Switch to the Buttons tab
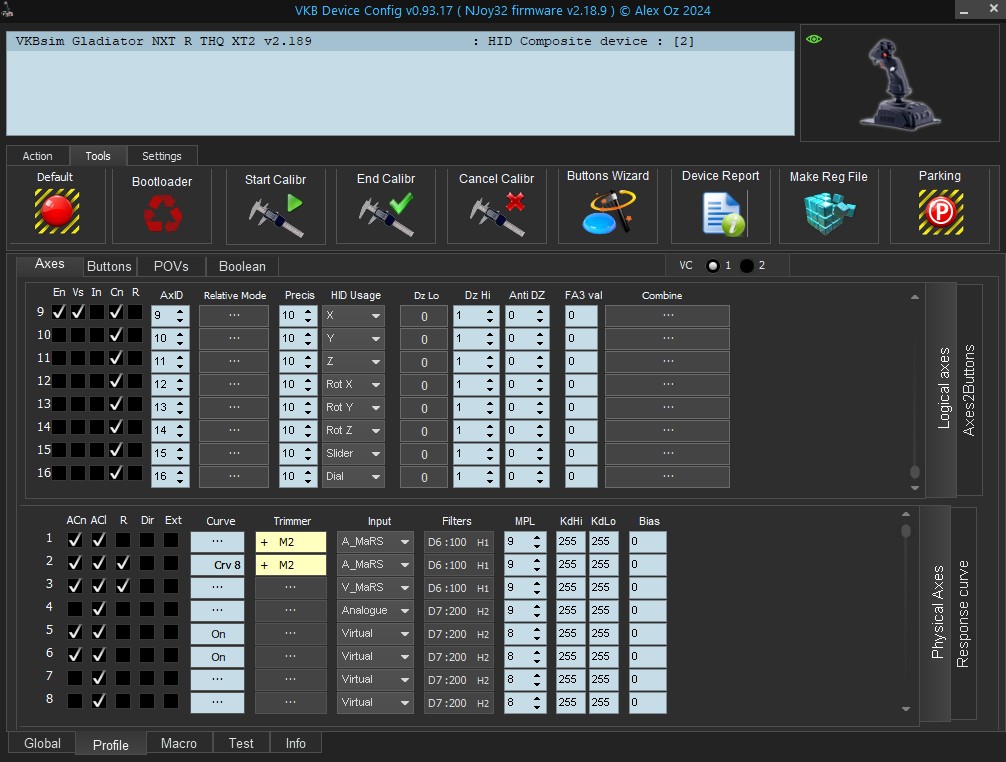This screenshot has height=762, width=1006. (109, 266)
